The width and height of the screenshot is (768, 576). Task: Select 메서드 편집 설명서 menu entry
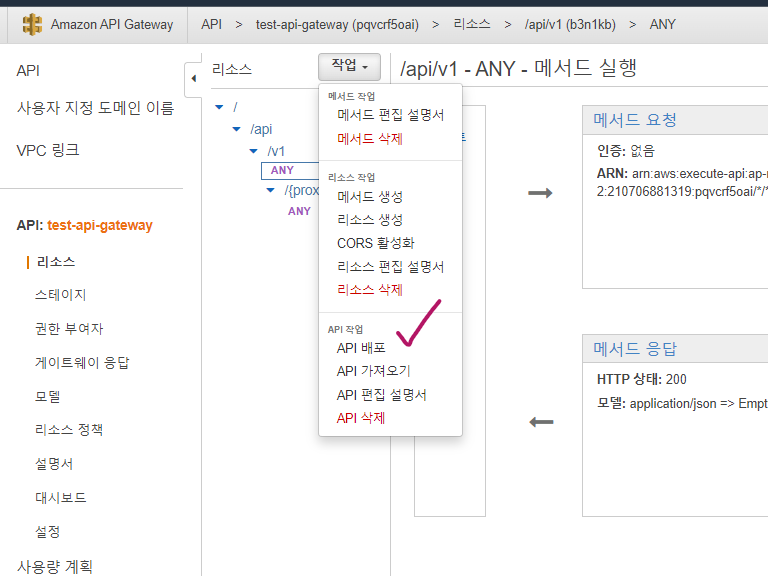click(x=390, y=115)
